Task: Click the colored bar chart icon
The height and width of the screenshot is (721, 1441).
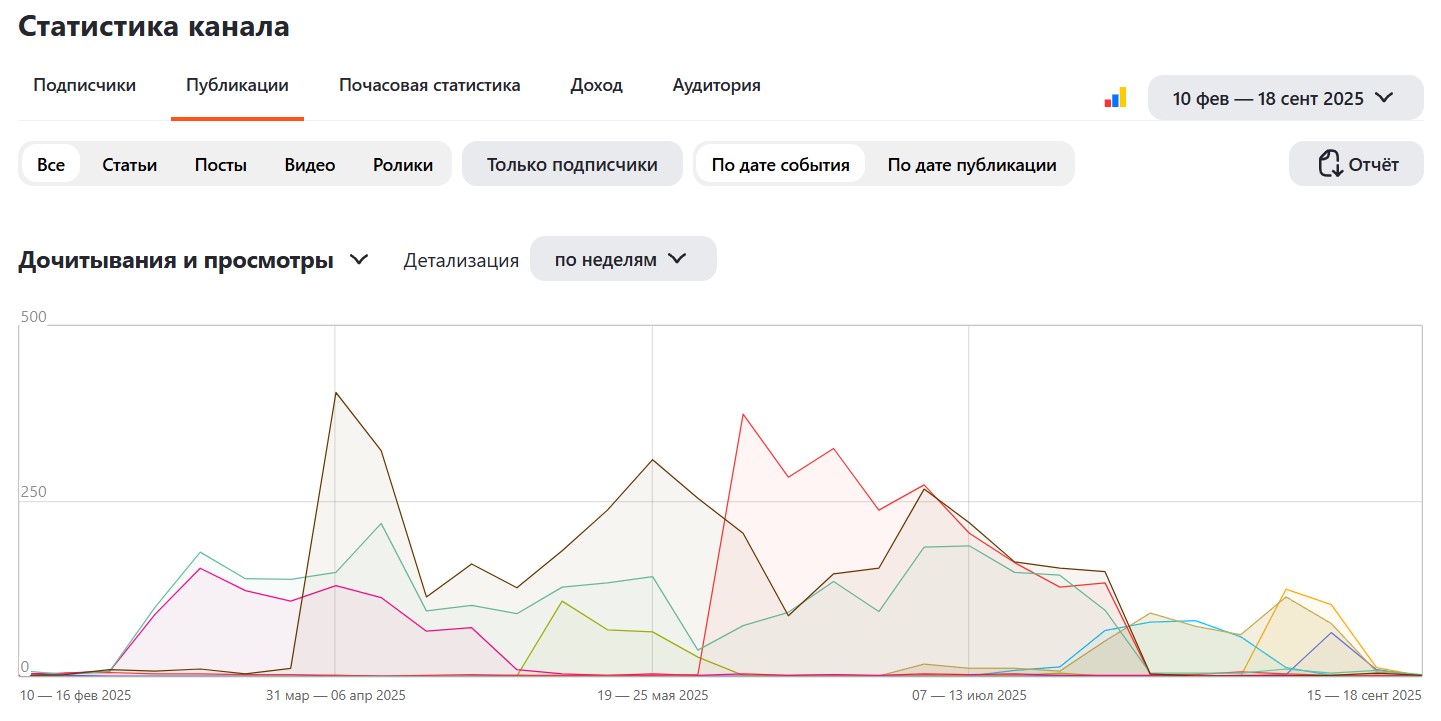Action: click(1115, 98)
